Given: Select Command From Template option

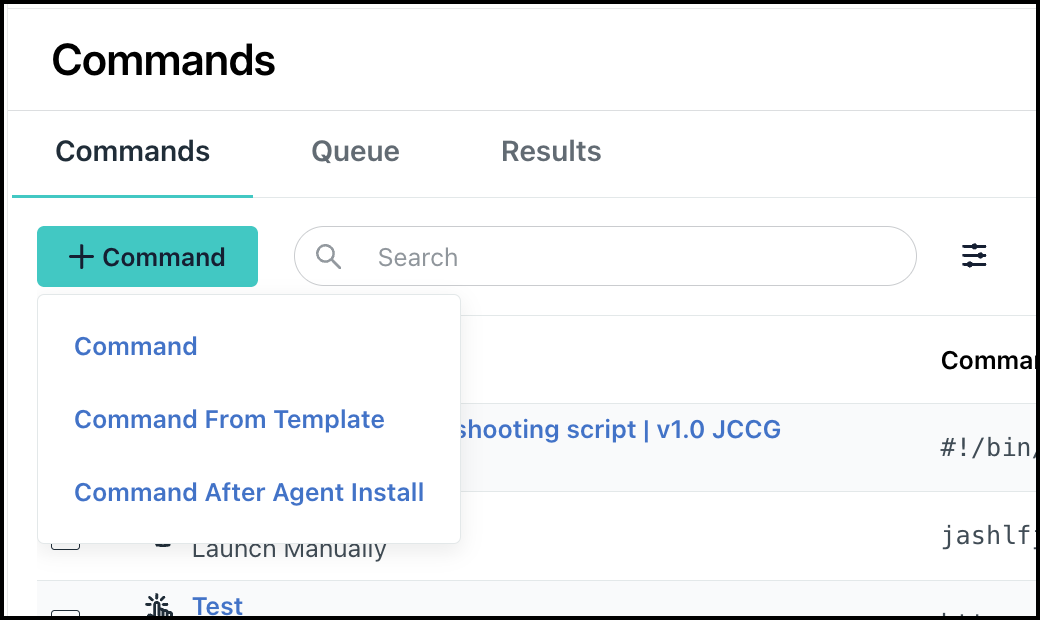Looking at the screenshot, I should (229, 419).
